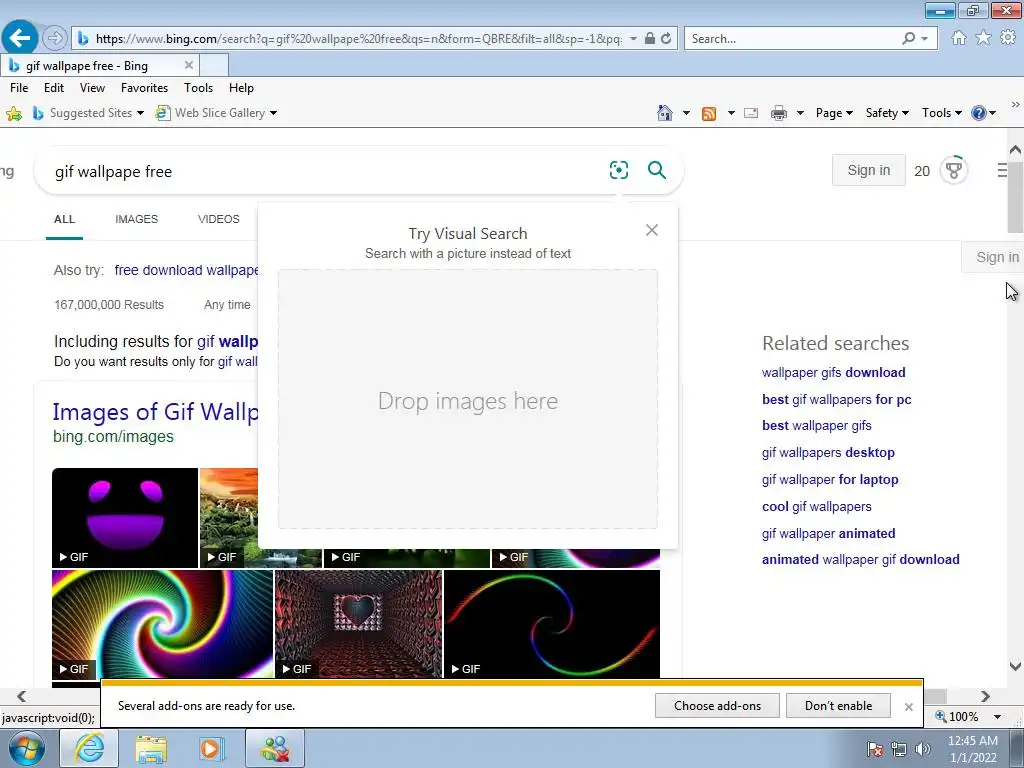
Task: Open the Windows Start button
Action: (x=27, y=748)
